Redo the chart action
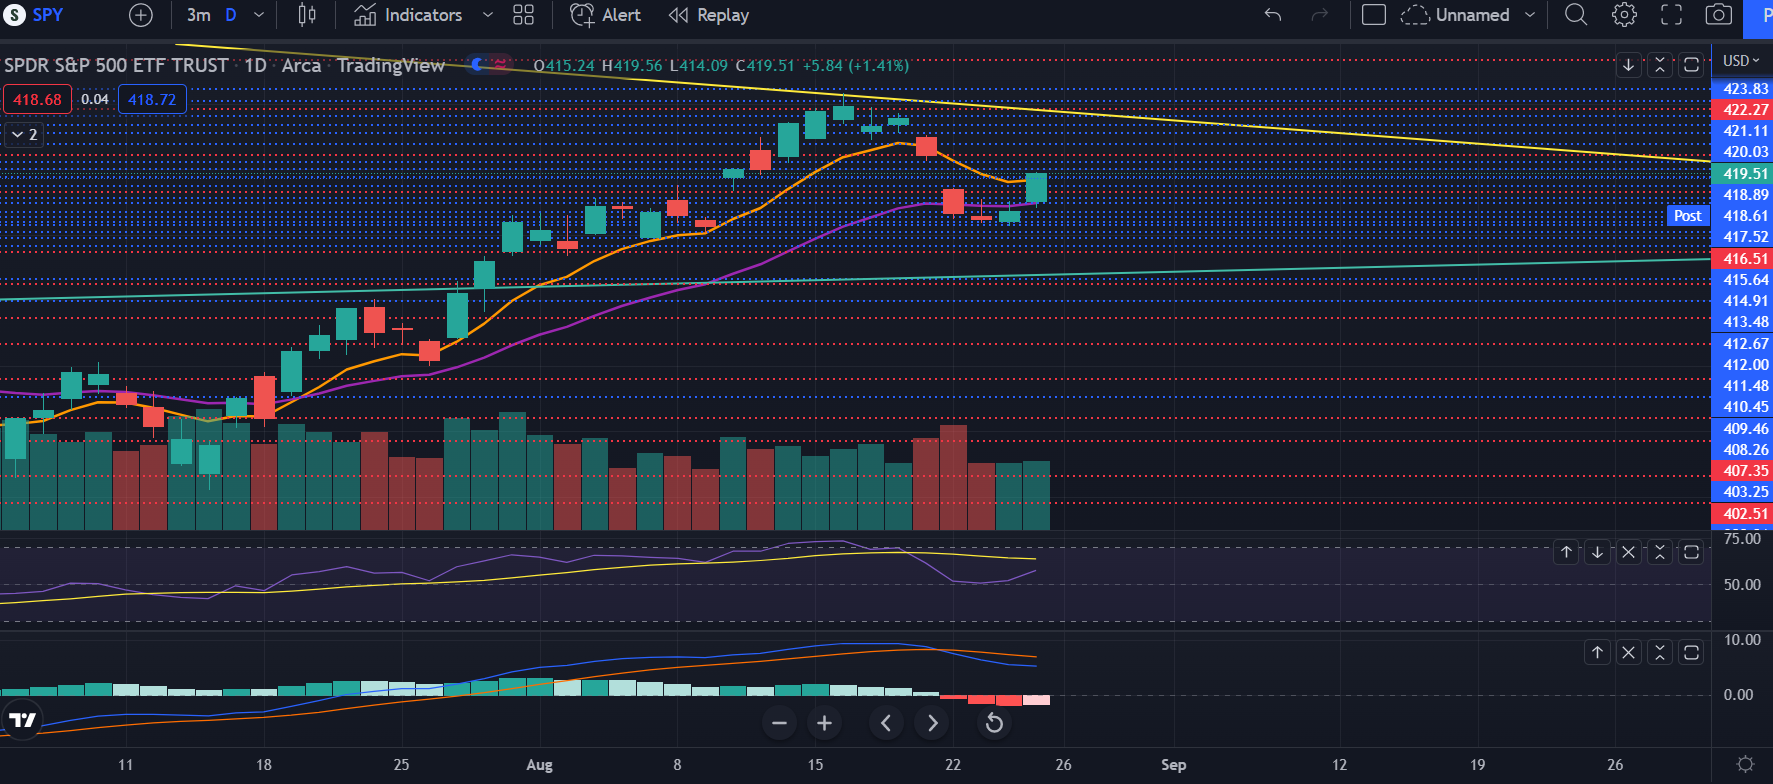The width and height of the screenshot is (1773, 784). [x=1320, y=15]
